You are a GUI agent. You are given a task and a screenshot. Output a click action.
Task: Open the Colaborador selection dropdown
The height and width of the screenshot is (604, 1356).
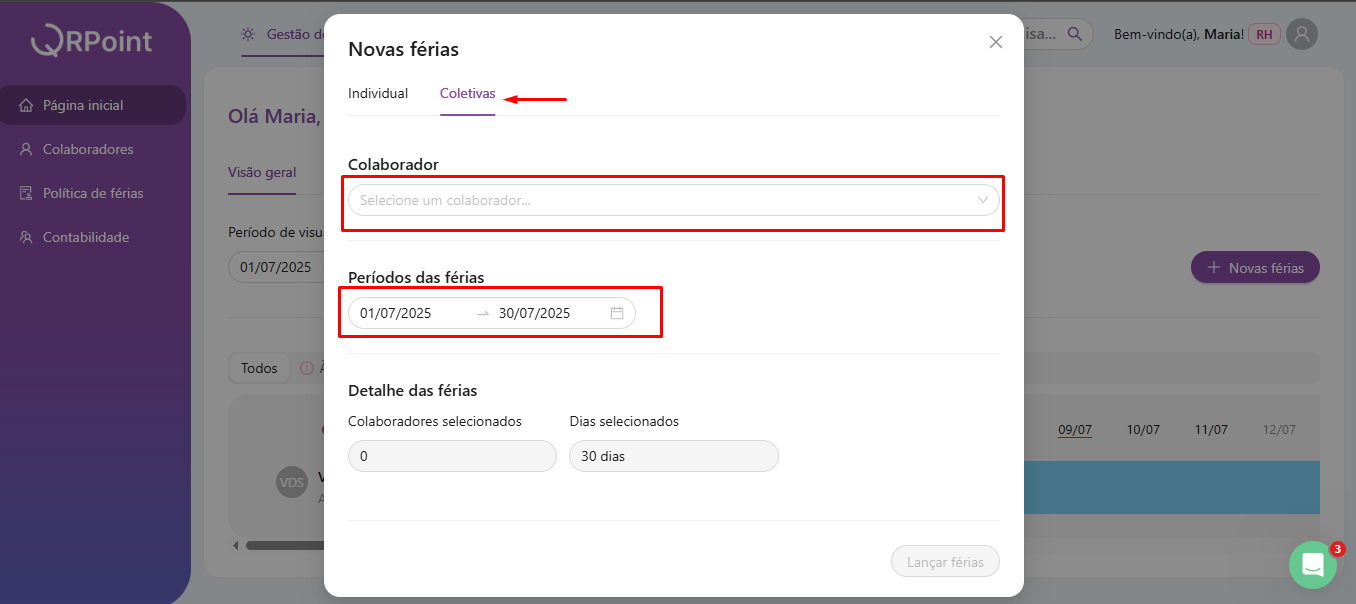point(660,200)
